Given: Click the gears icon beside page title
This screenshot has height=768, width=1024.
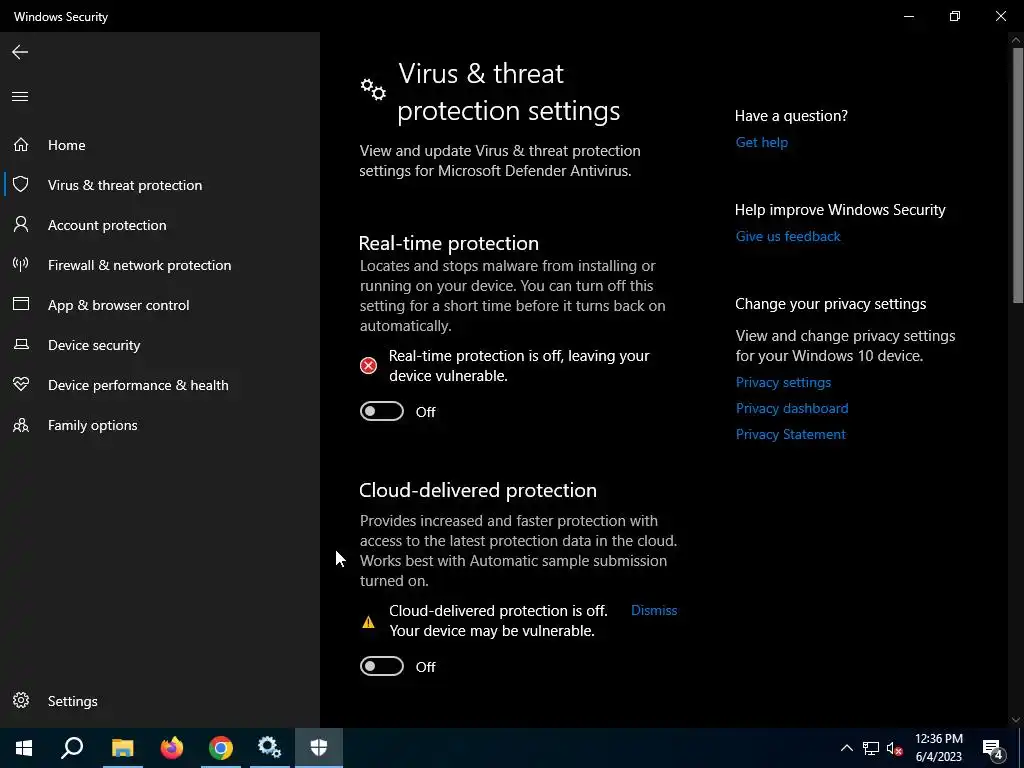Looking at the screenshot, I should tap(373, 89).
